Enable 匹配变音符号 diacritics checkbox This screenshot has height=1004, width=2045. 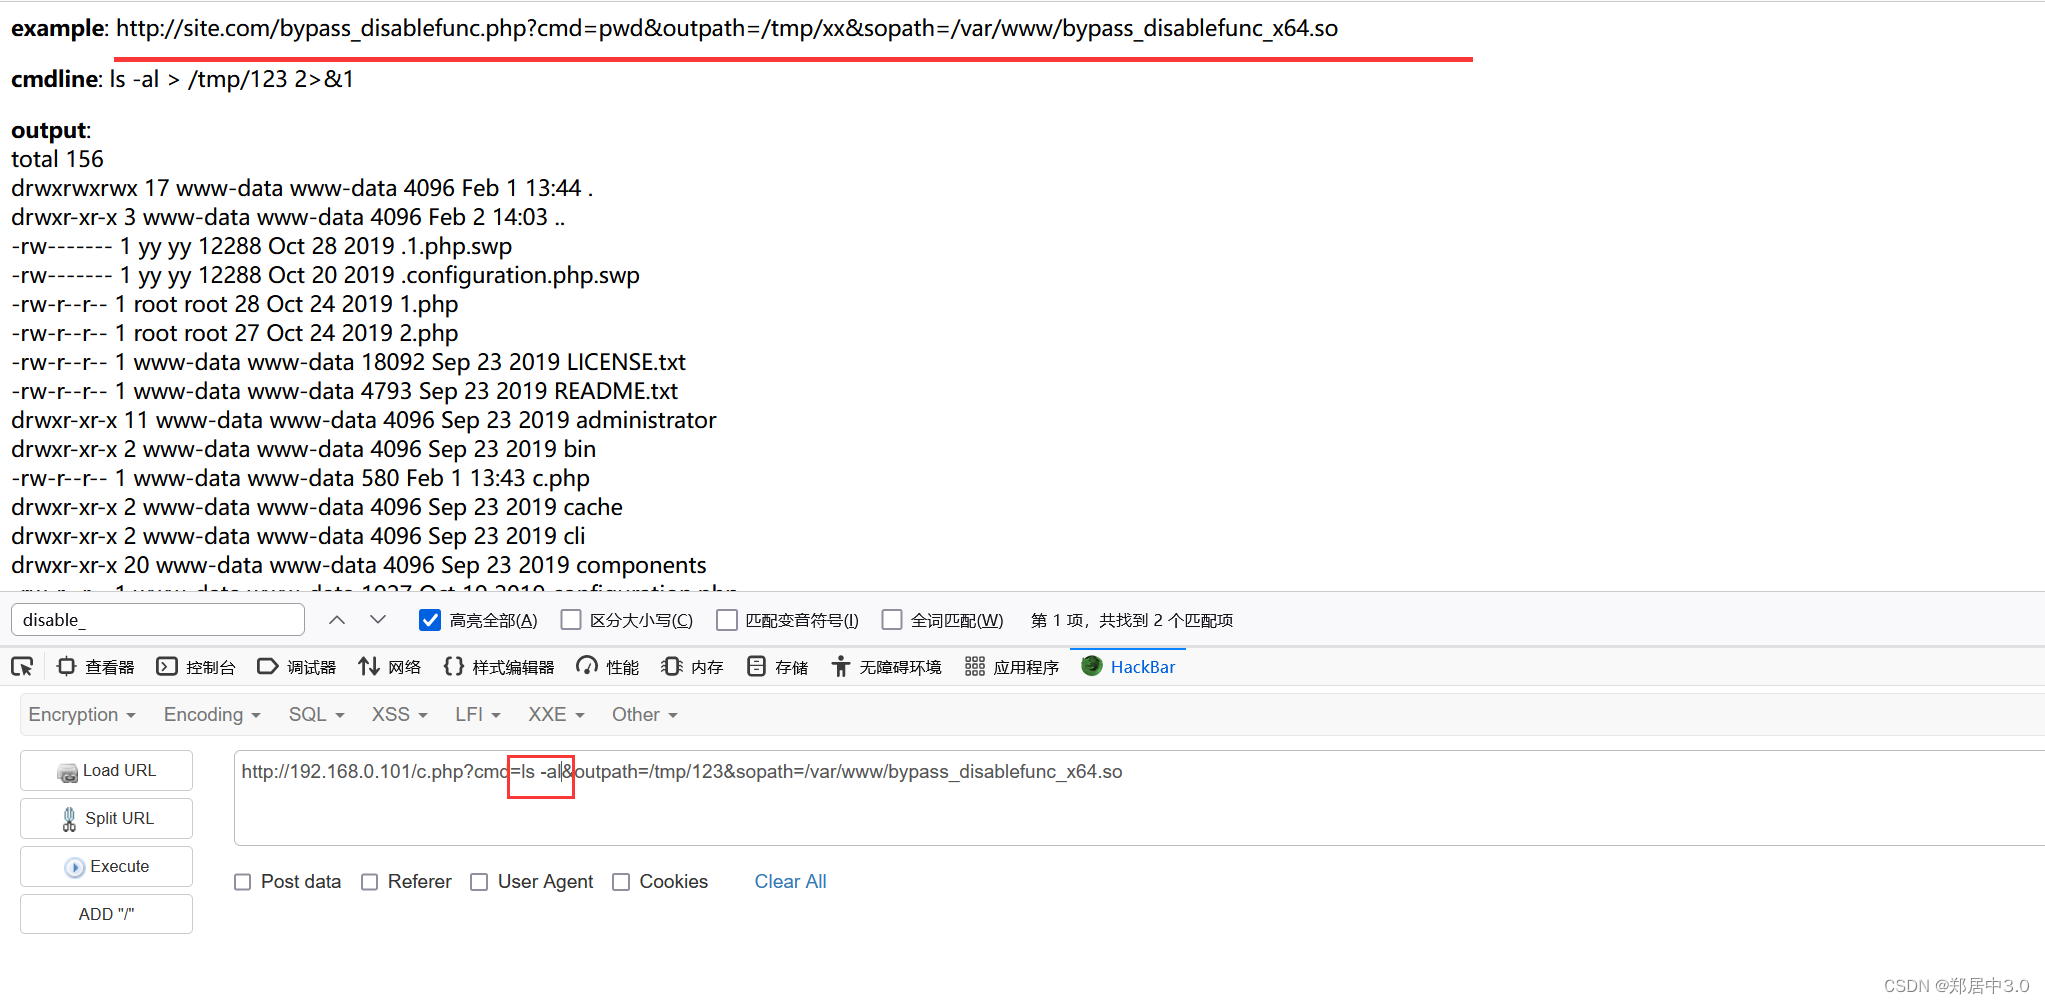(x=727, y=620)
